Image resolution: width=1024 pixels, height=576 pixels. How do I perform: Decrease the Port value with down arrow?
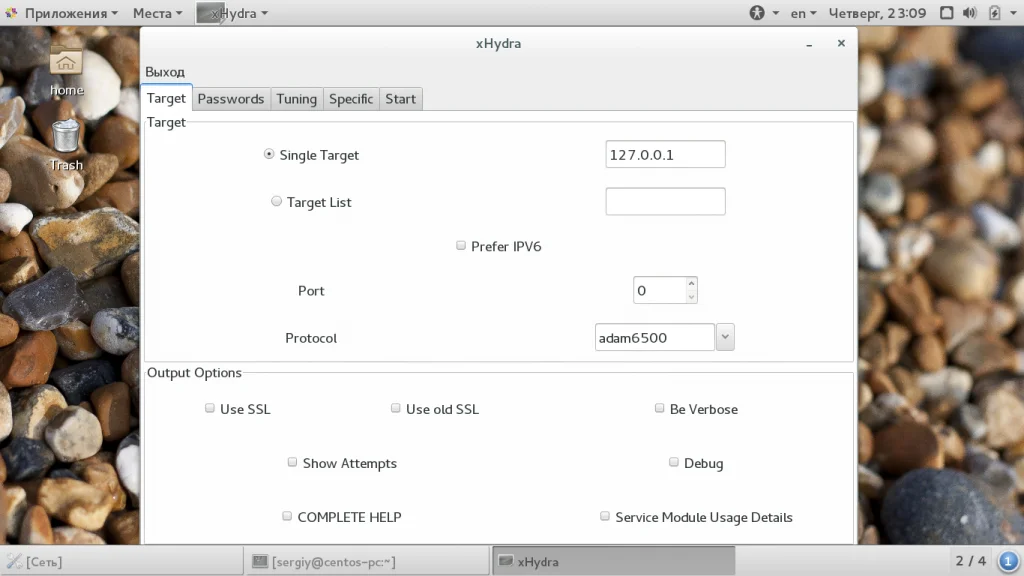691,297
